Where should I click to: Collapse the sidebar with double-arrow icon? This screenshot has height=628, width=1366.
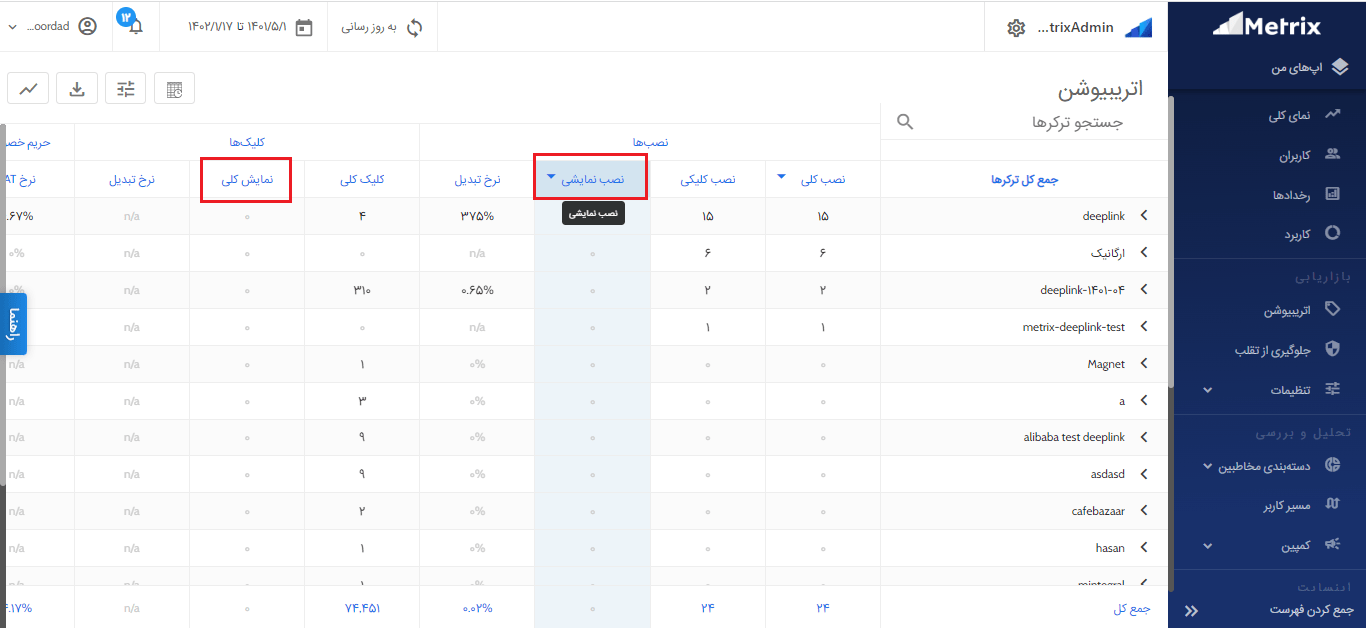[1190, 610]
